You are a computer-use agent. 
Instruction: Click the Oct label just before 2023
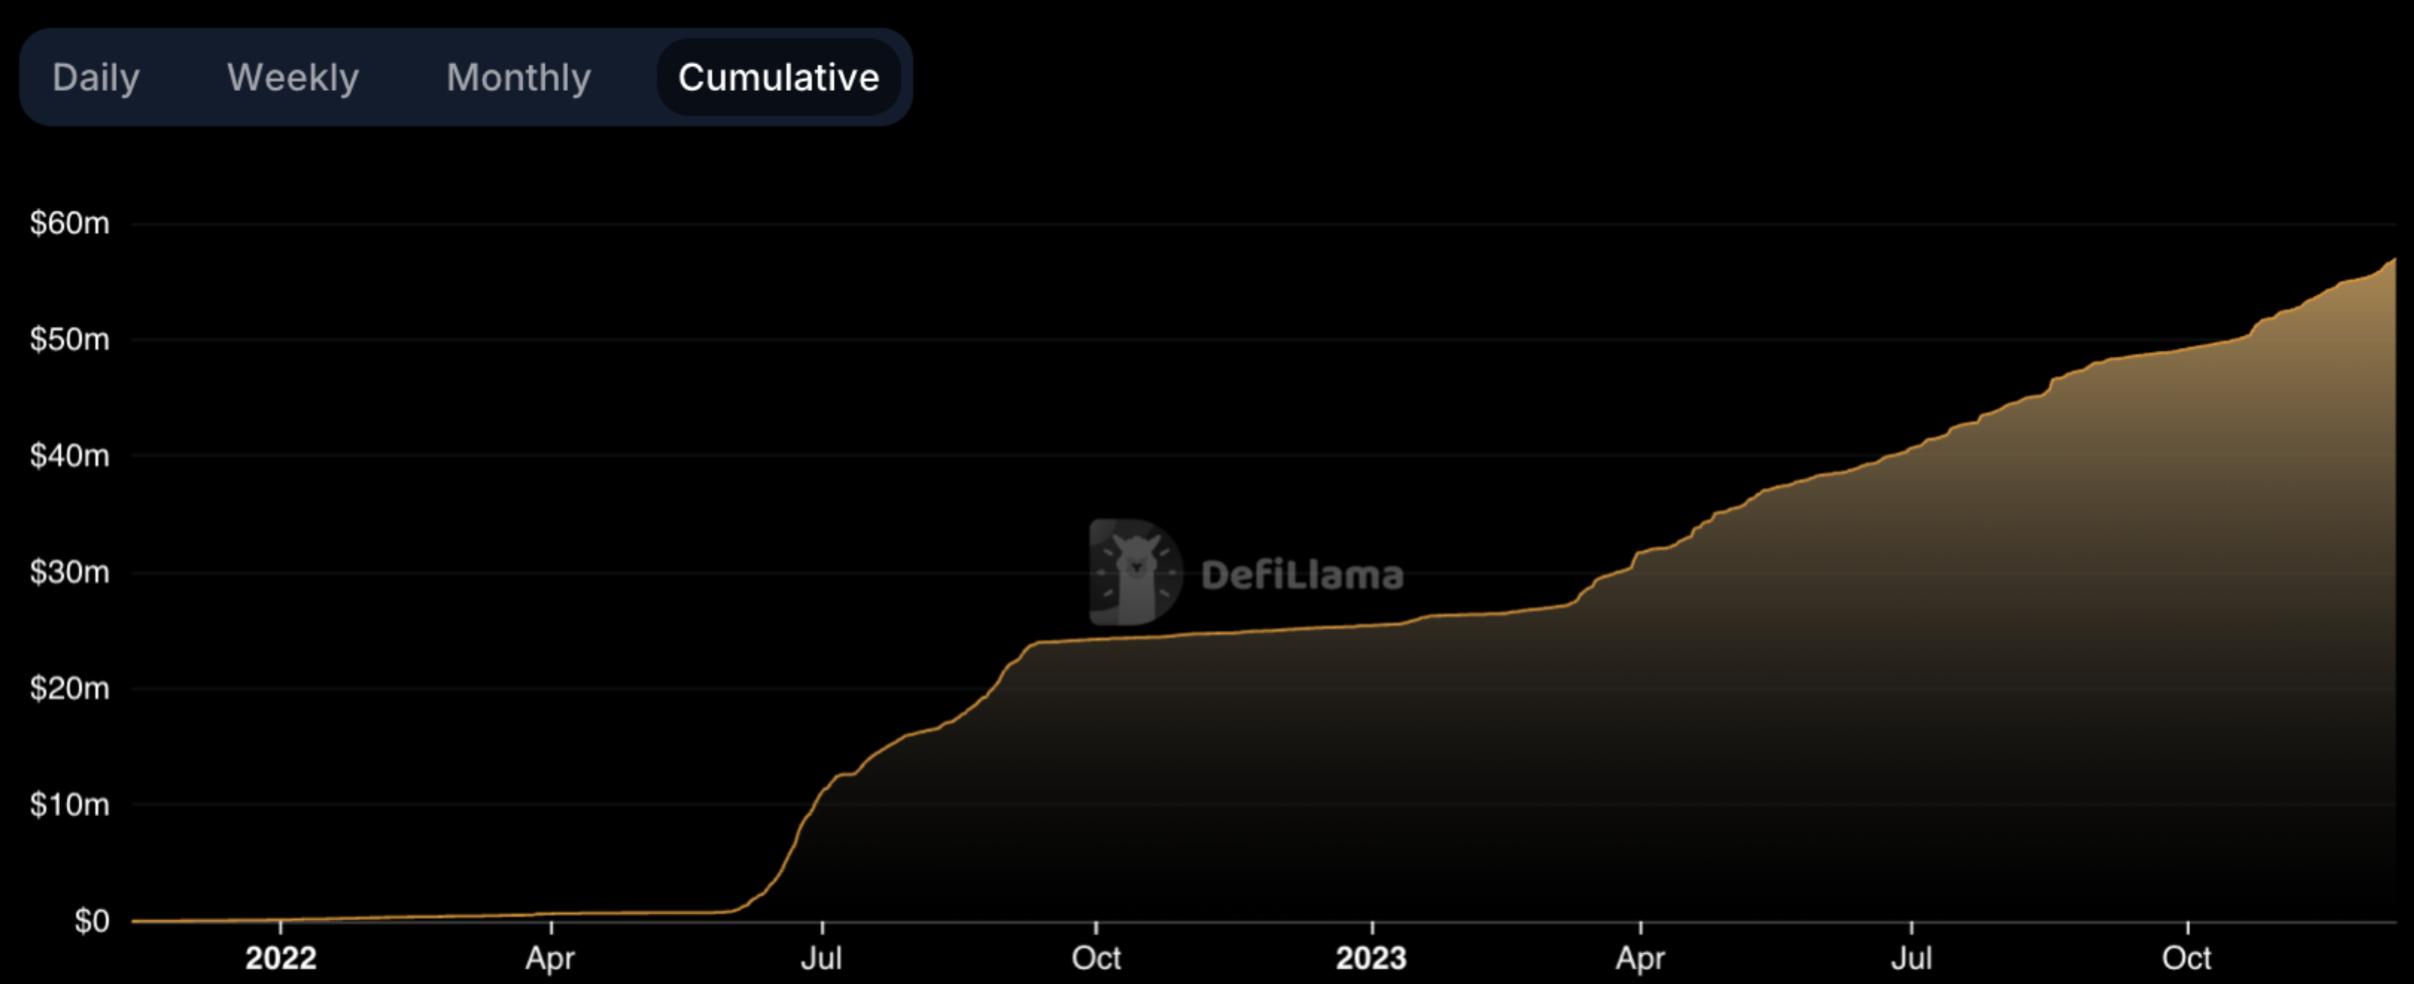(1096, 958)
